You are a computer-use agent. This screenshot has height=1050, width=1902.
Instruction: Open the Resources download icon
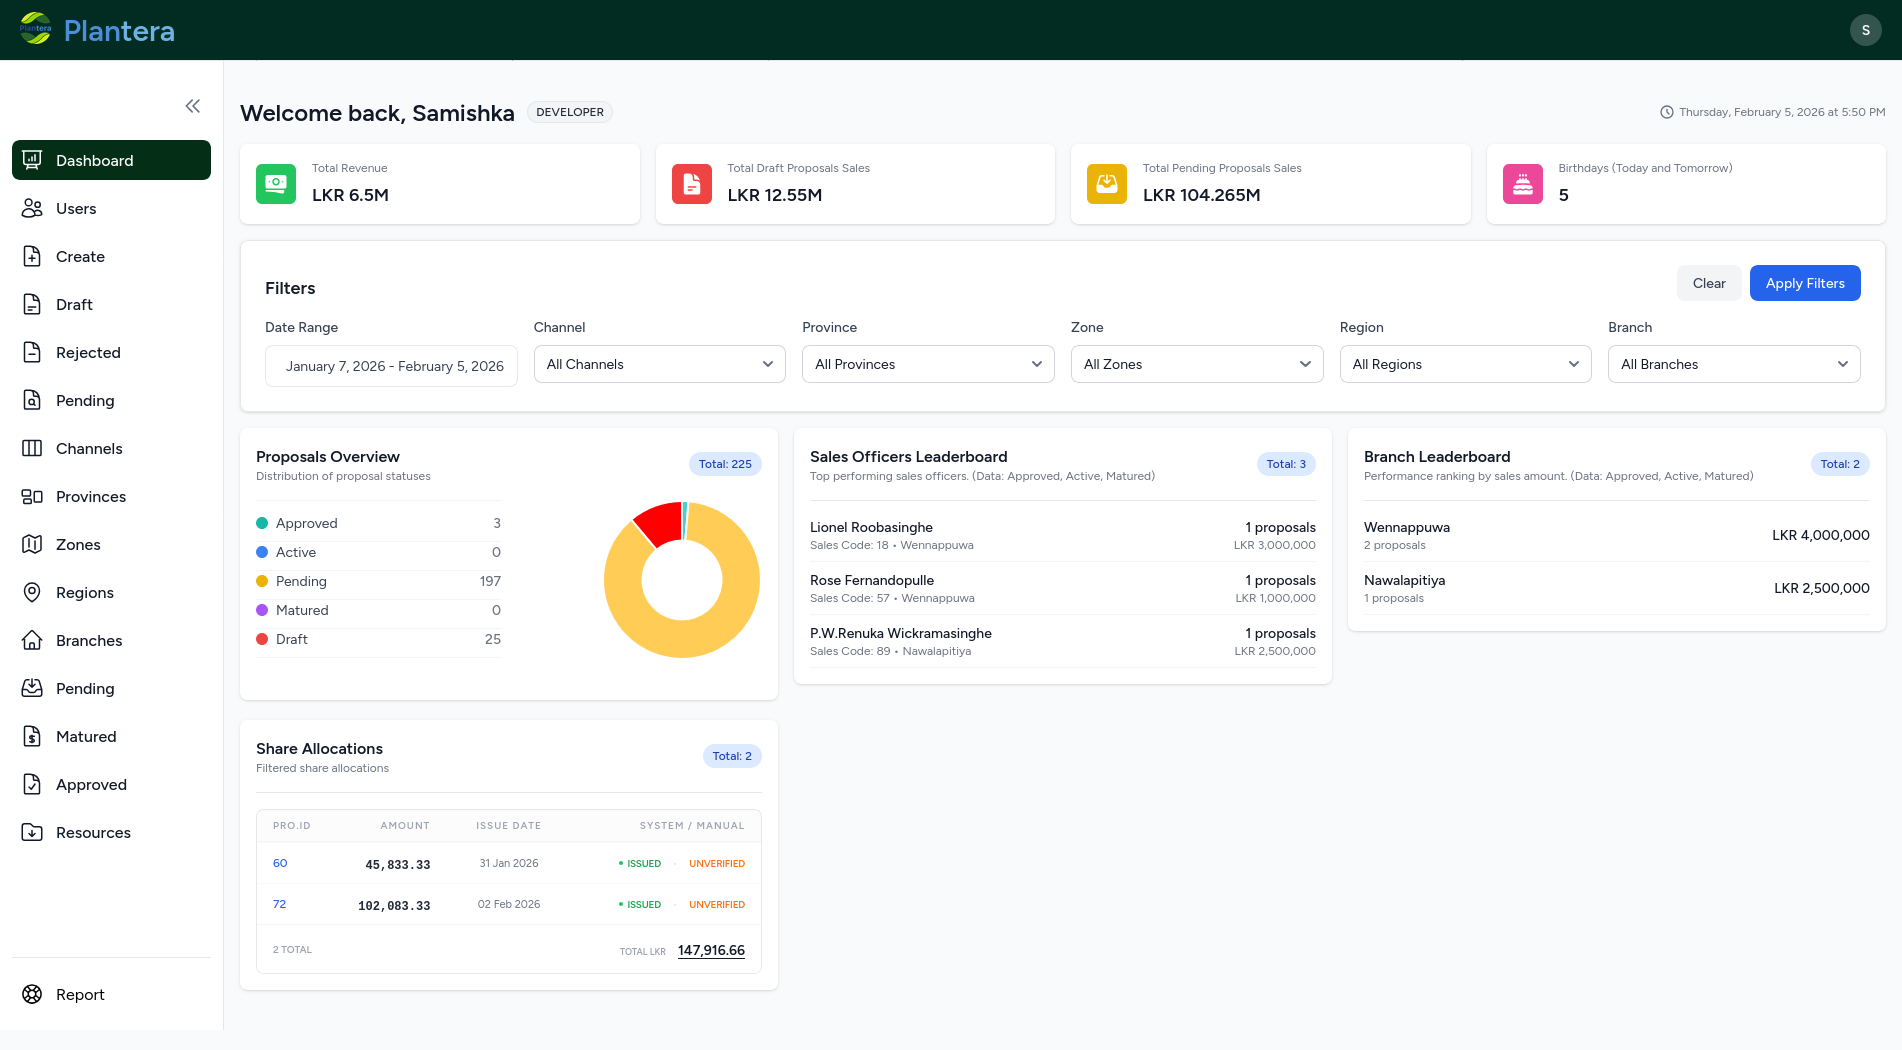pos(31,832)
